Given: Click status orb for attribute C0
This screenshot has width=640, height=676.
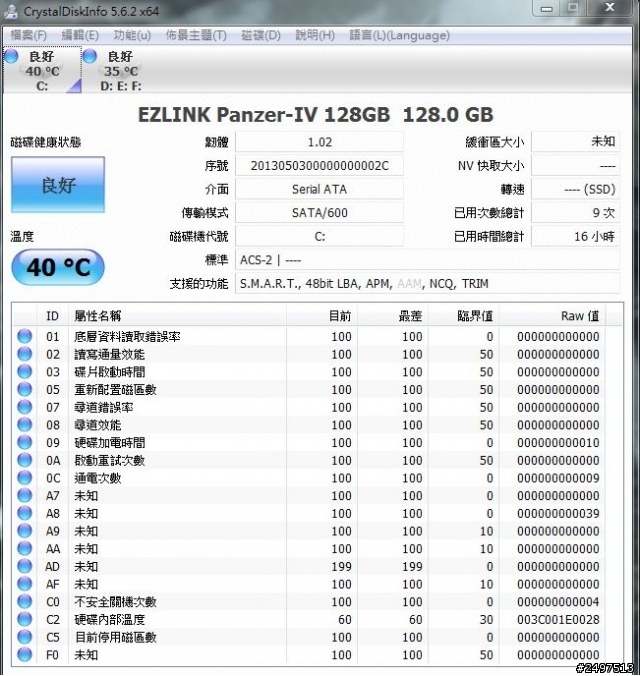Looking at the screenshot, I should click(x=25, y=601).
